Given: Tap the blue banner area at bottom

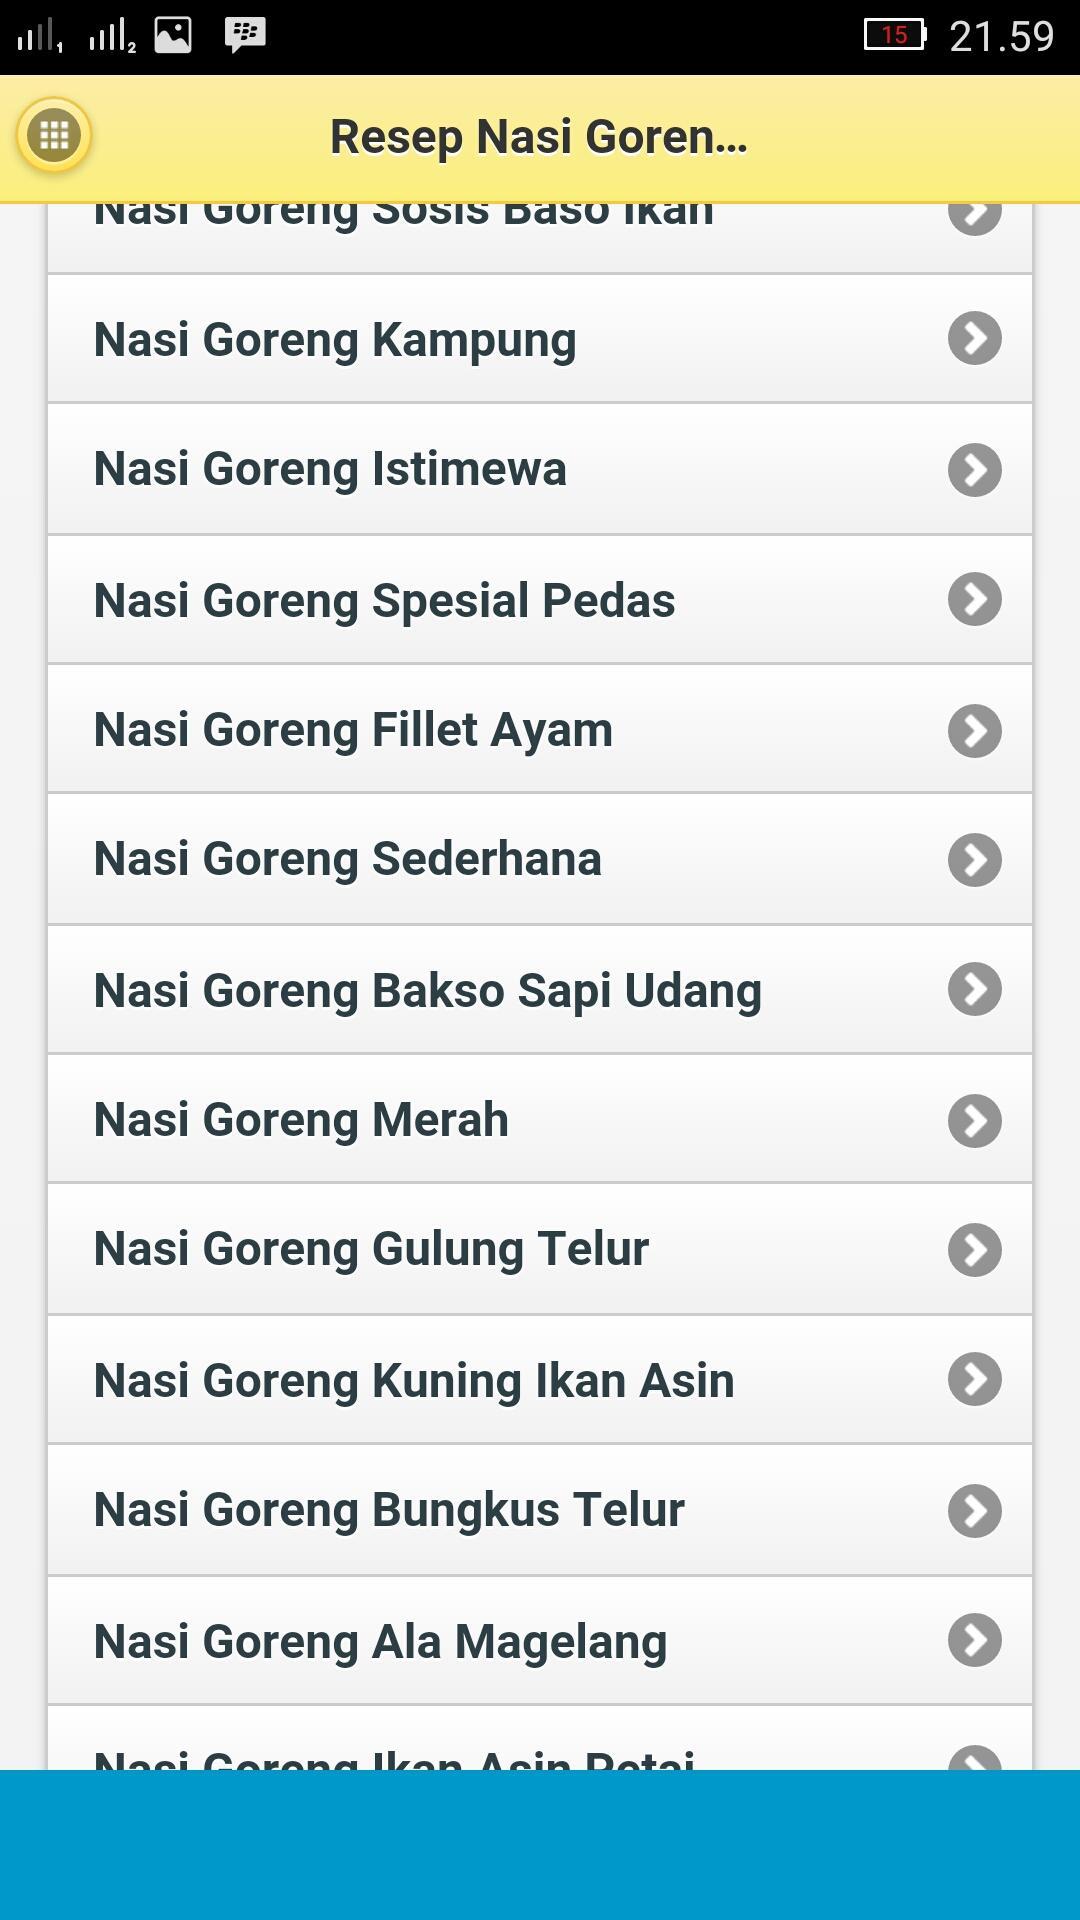Looking at the screenshot, I should coord(540,1845).
